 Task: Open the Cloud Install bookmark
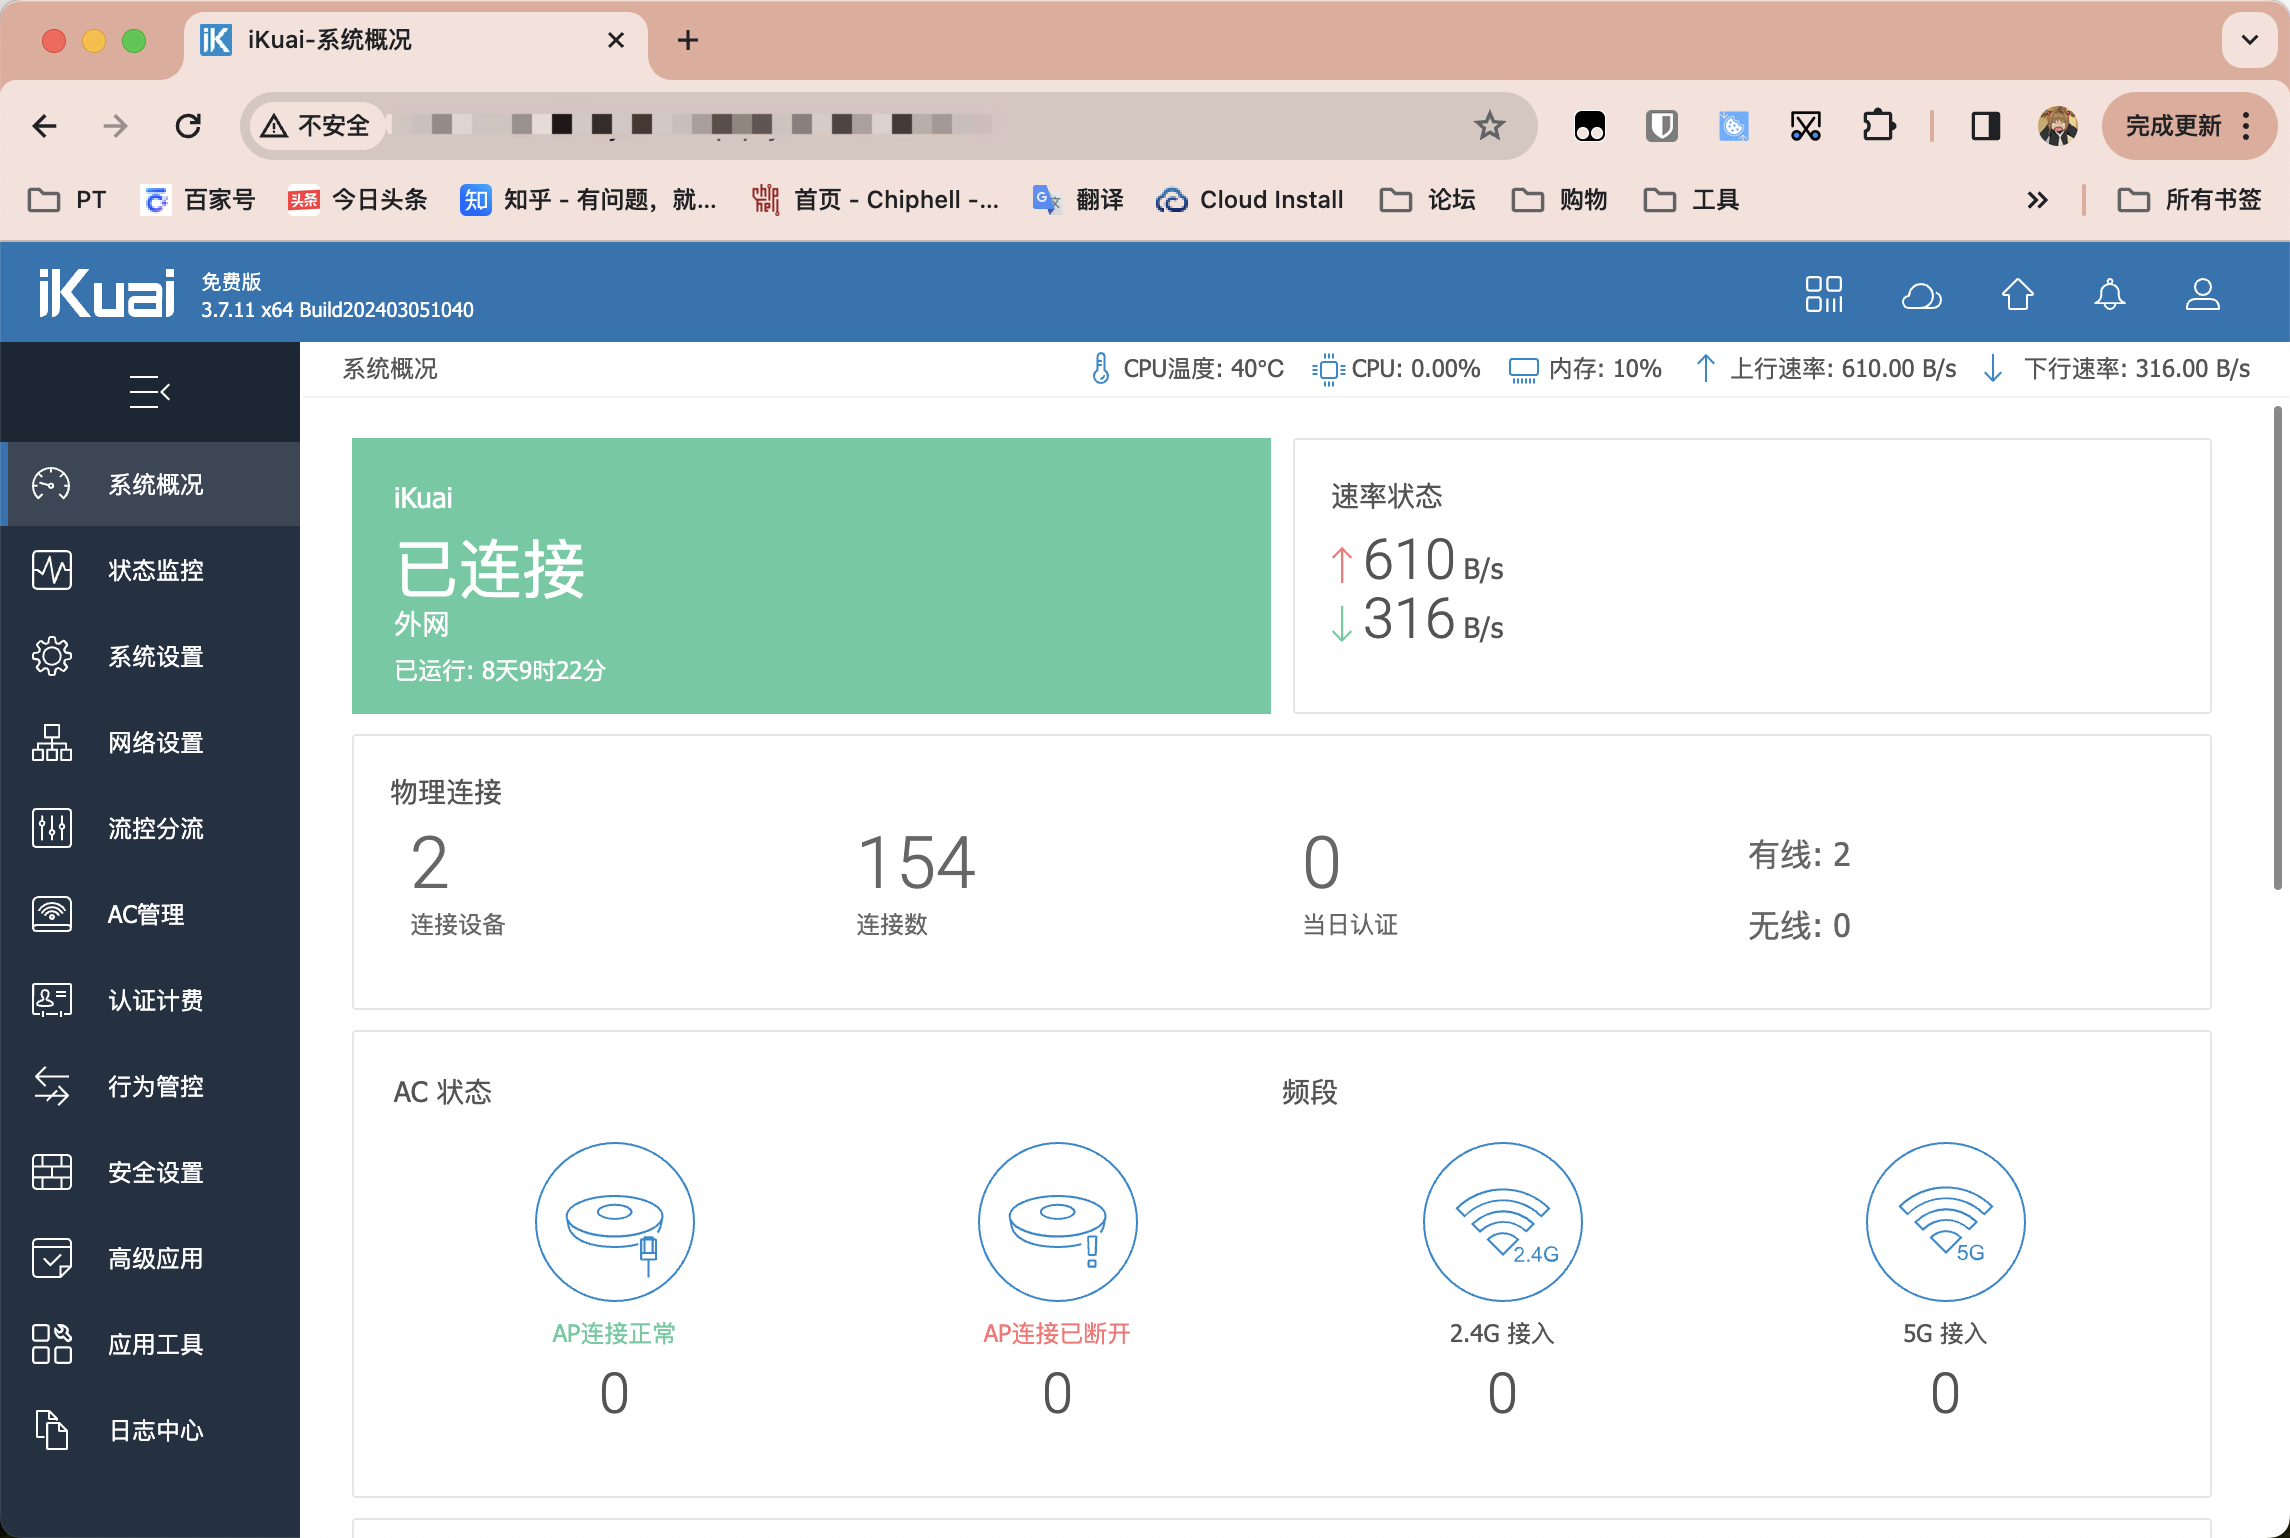point(1250,200)
